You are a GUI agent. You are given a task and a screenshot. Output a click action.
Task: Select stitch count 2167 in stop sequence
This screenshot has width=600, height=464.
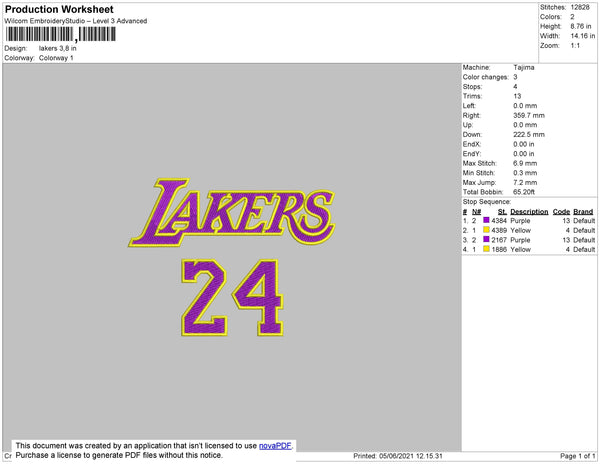click(x=499, y=240)
